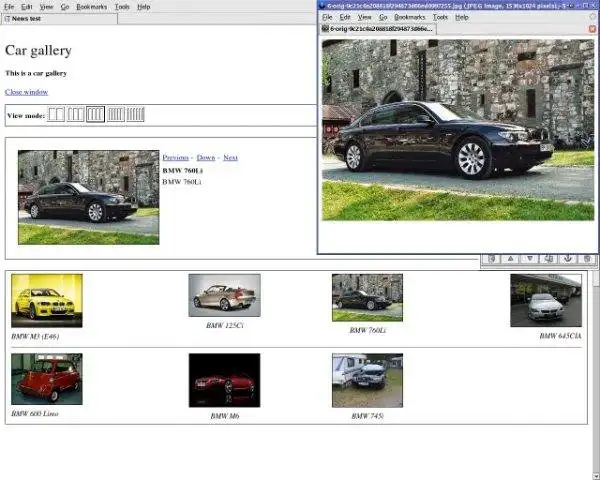The height and width of the screenshot is (480, 600).
Task: Open the Tools menu in the JPEG image window
Action: [x=440, y=17]
